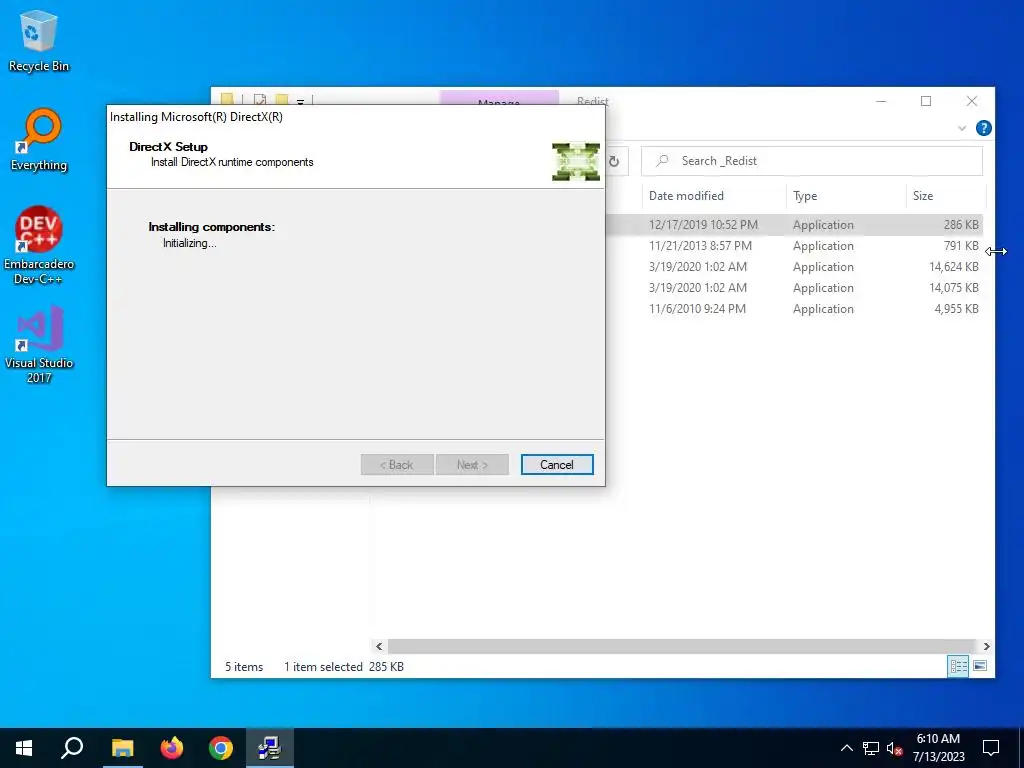Open the taskbar clock and date
The image size is (1024, 768).
938,748
